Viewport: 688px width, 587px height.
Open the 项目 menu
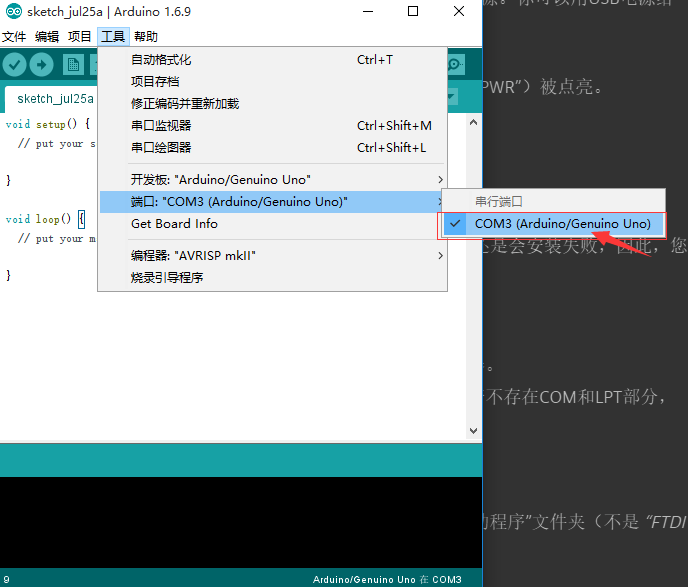(x=79, y=36)
